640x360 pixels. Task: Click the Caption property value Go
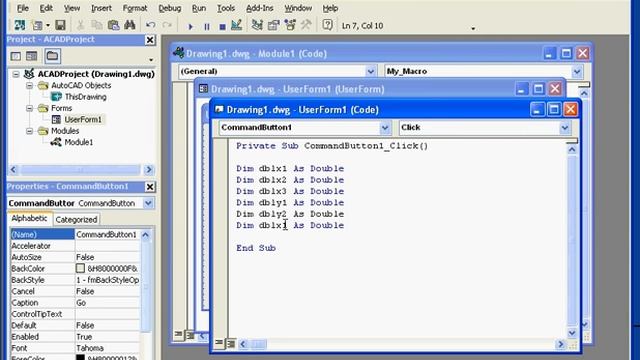(107, 303)
